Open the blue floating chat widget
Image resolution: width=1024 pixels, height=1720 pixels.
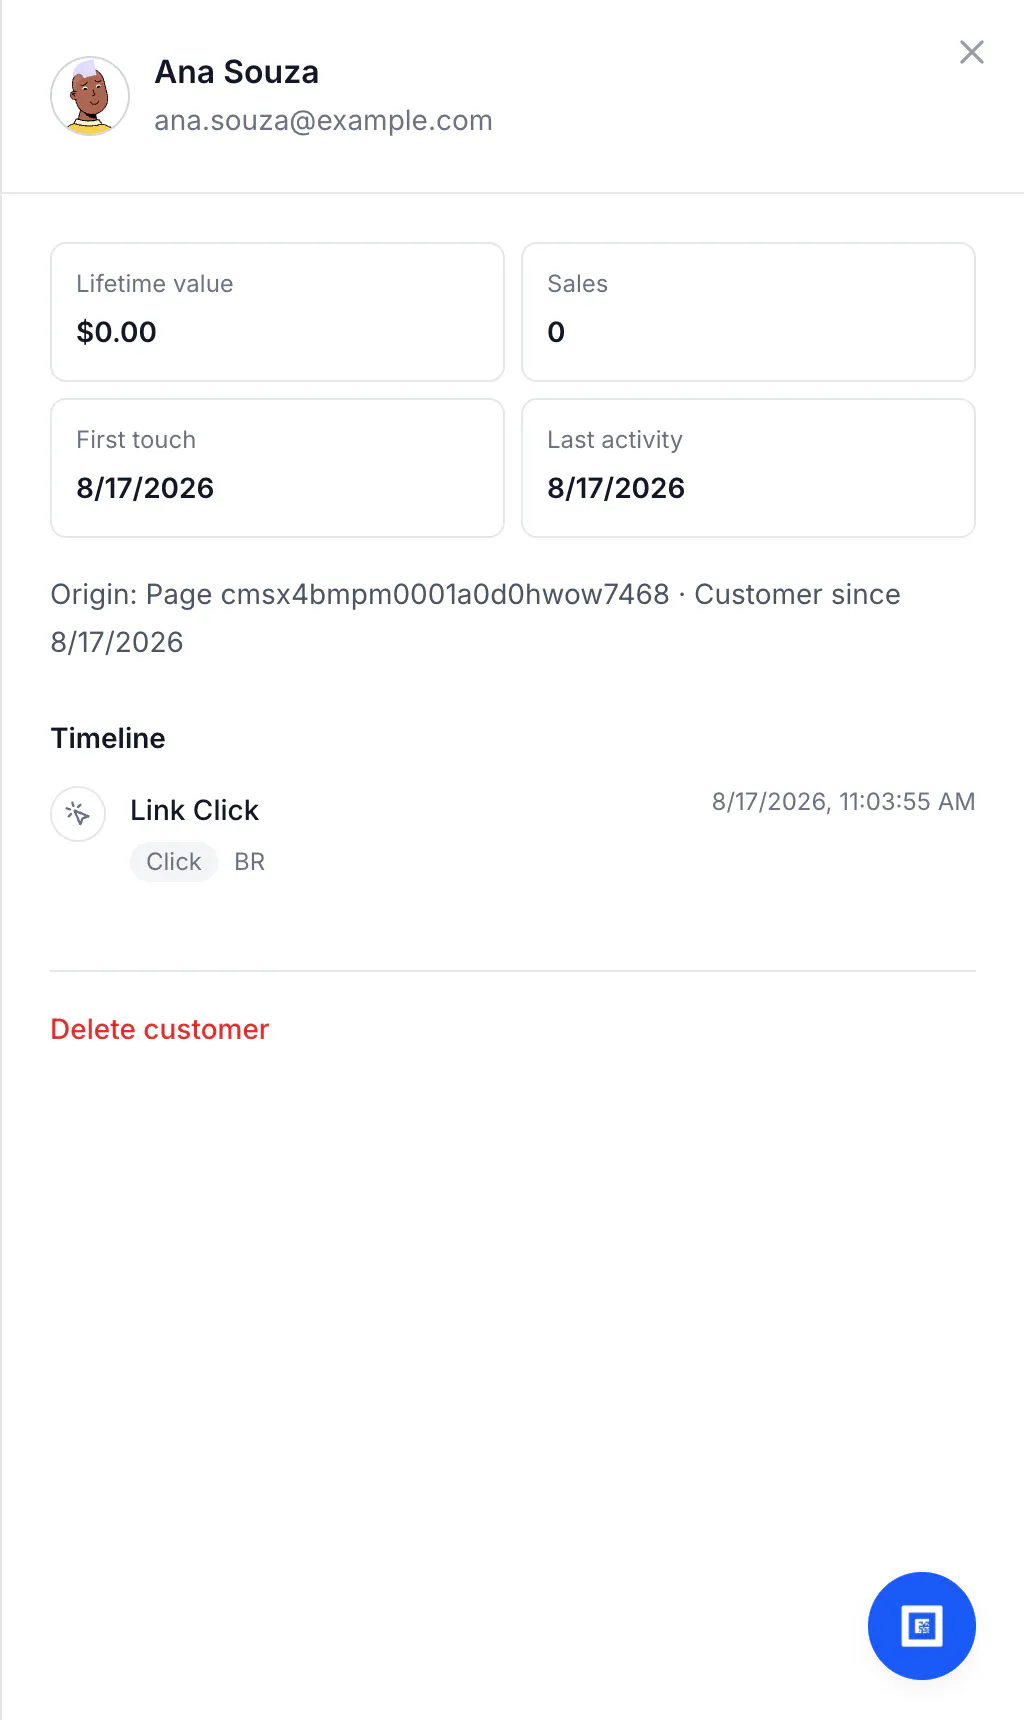pyautogui.click(x=921, y=1626)
